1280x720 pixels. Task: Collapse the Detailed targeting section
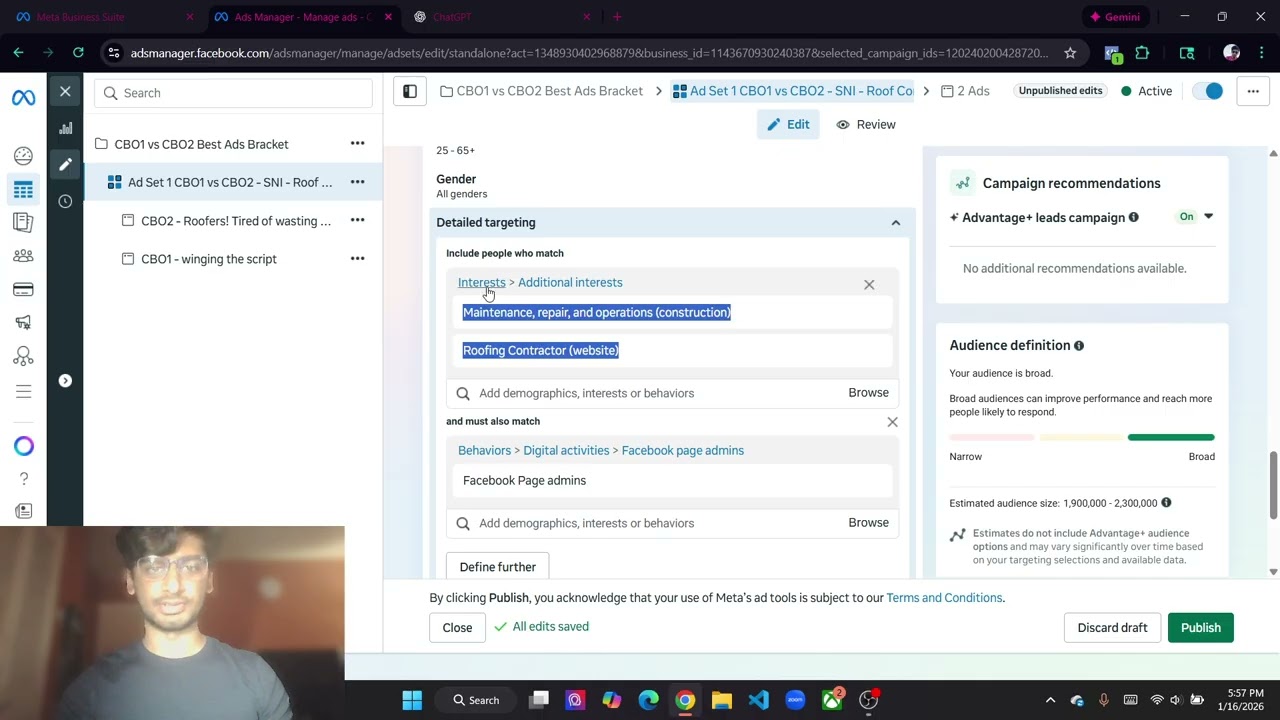pos(896,223)
